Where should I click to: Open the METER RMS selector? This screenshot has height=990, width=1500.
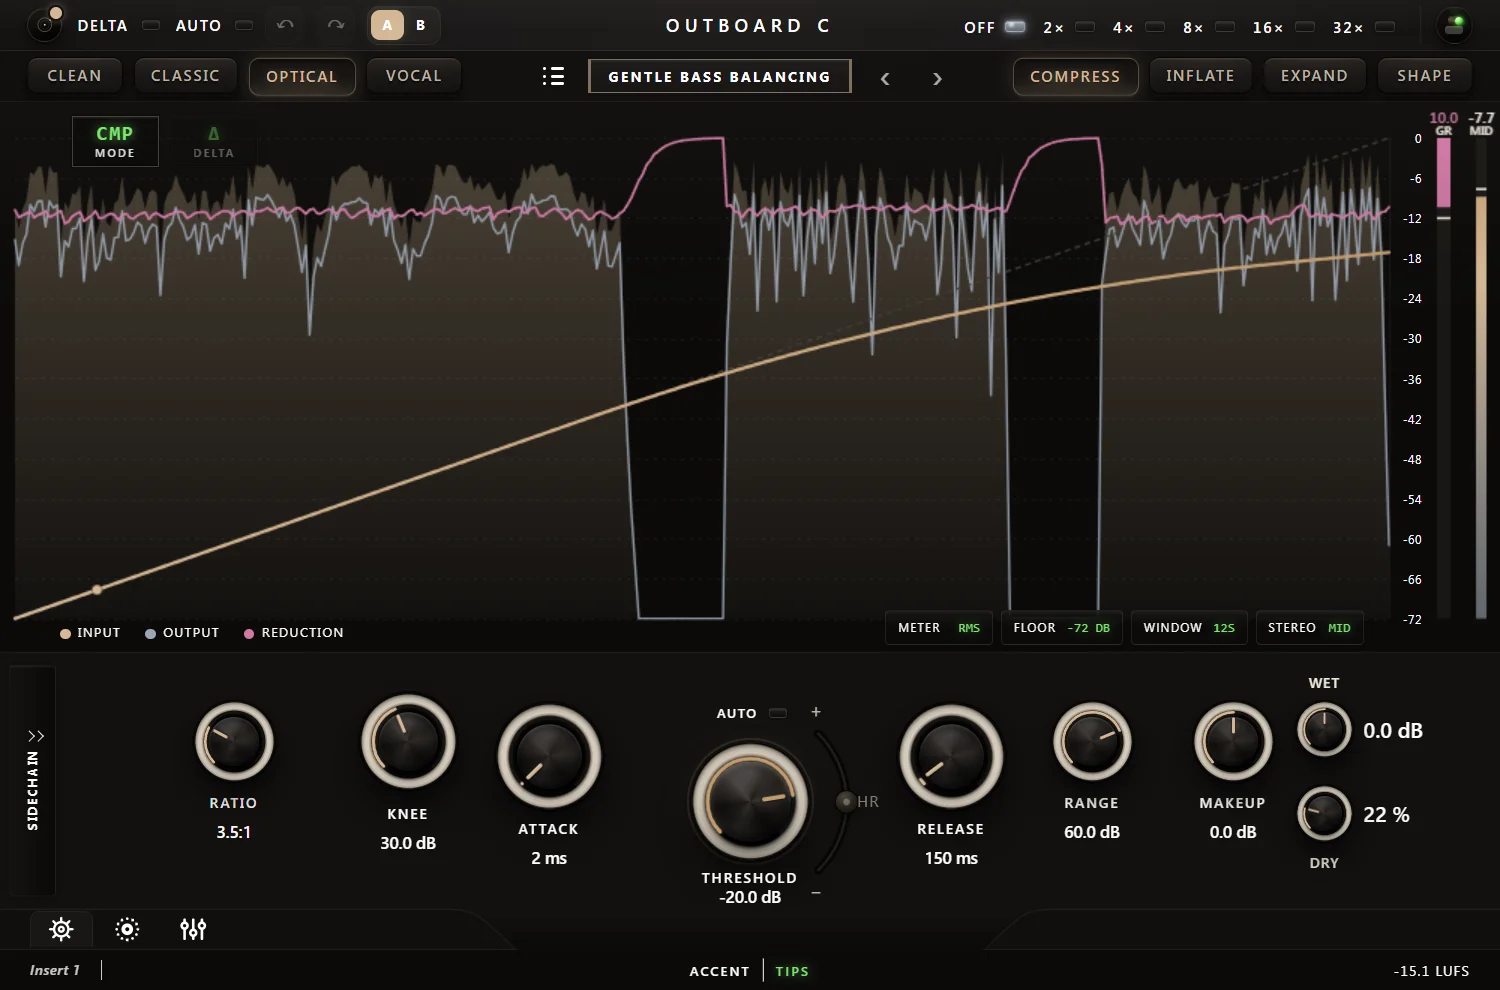[x=939, y=628]
